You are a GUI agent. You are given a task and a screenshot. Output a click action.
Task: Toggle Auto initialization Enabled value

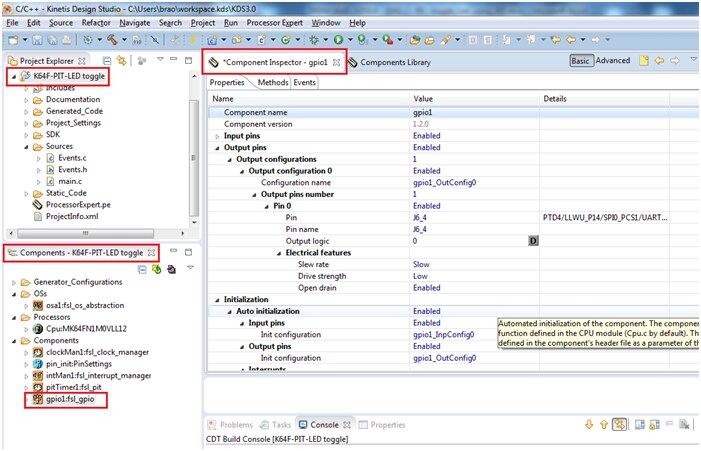pyautogui.click(x=427, y=311)
